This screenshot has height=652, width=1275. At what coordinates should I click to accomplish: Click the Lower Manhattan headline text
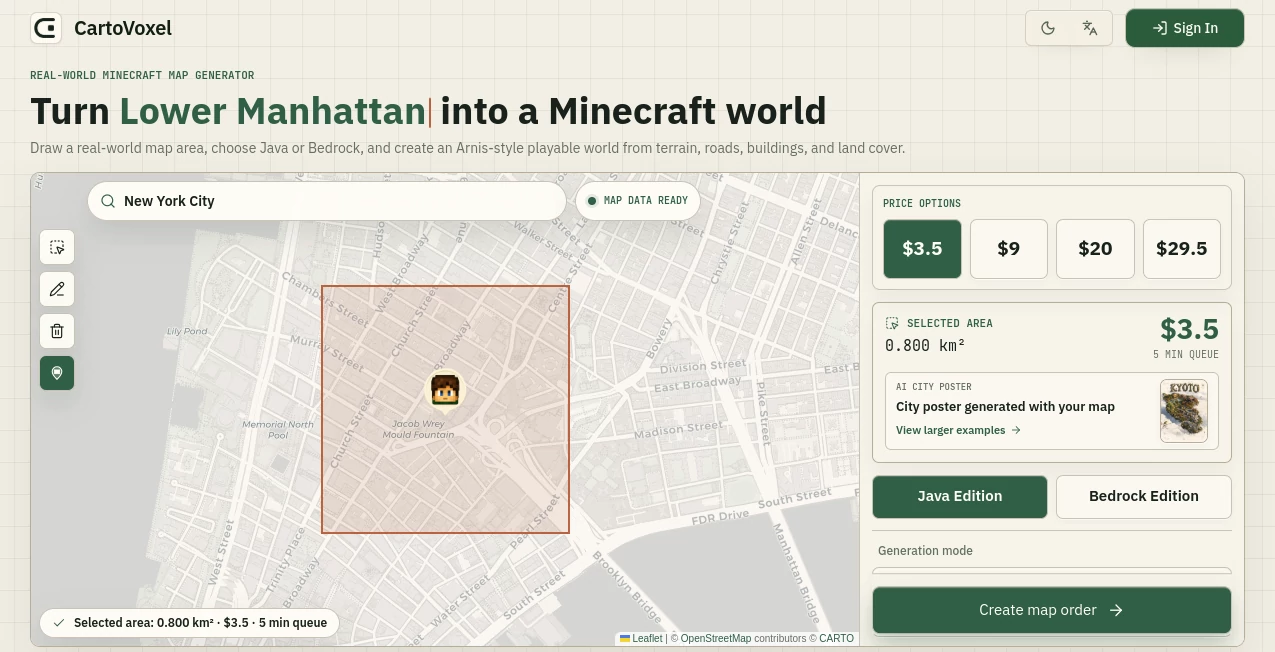click(x=273, y=110)
